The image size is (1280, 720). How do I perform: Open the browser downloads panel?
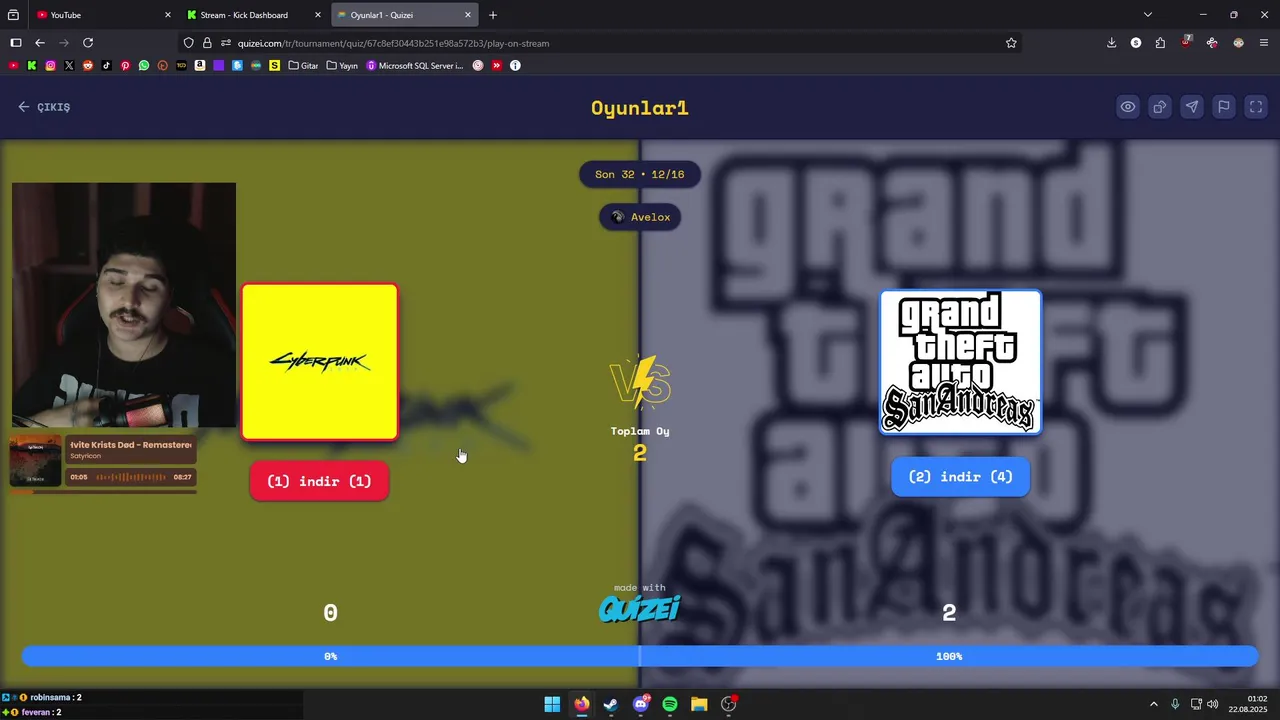tap(1111, 43)
